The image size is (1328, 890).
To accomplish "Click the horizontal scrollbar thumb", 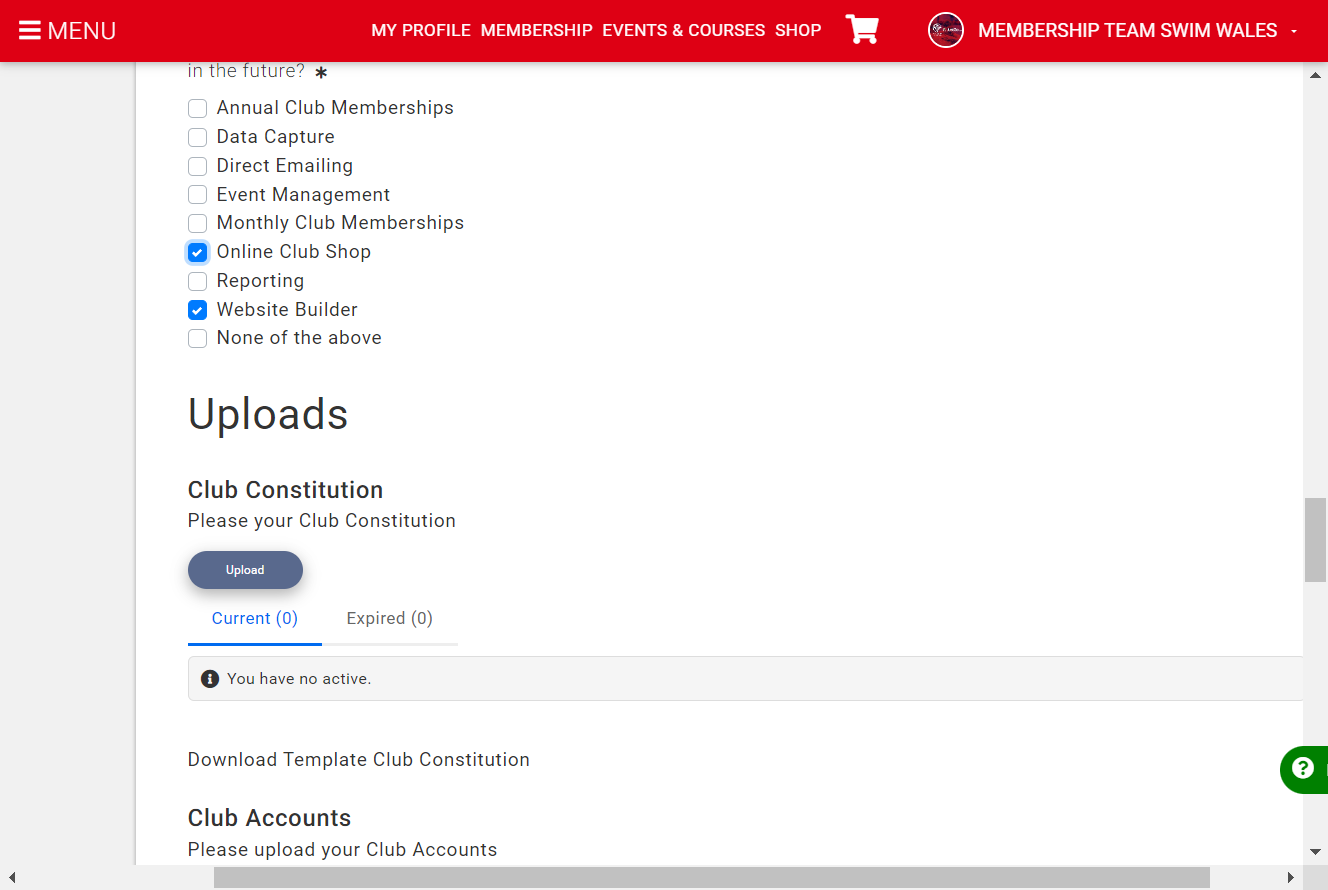I will pos(712,878).
